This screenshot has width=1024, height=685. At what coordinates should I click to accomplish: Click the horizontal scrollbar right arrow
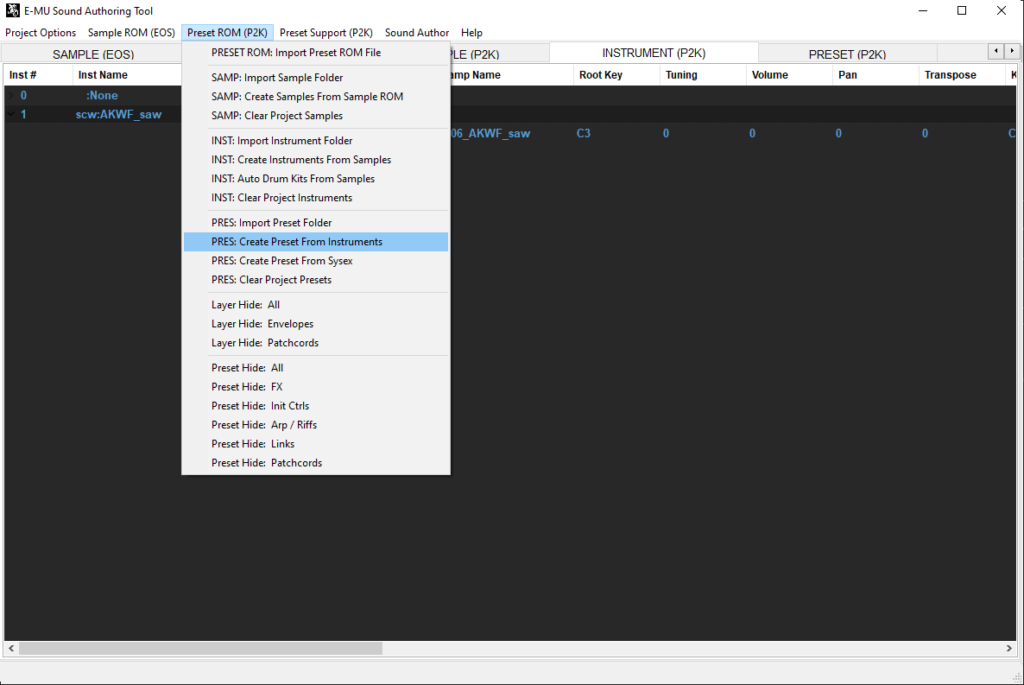coord(1009,648)
